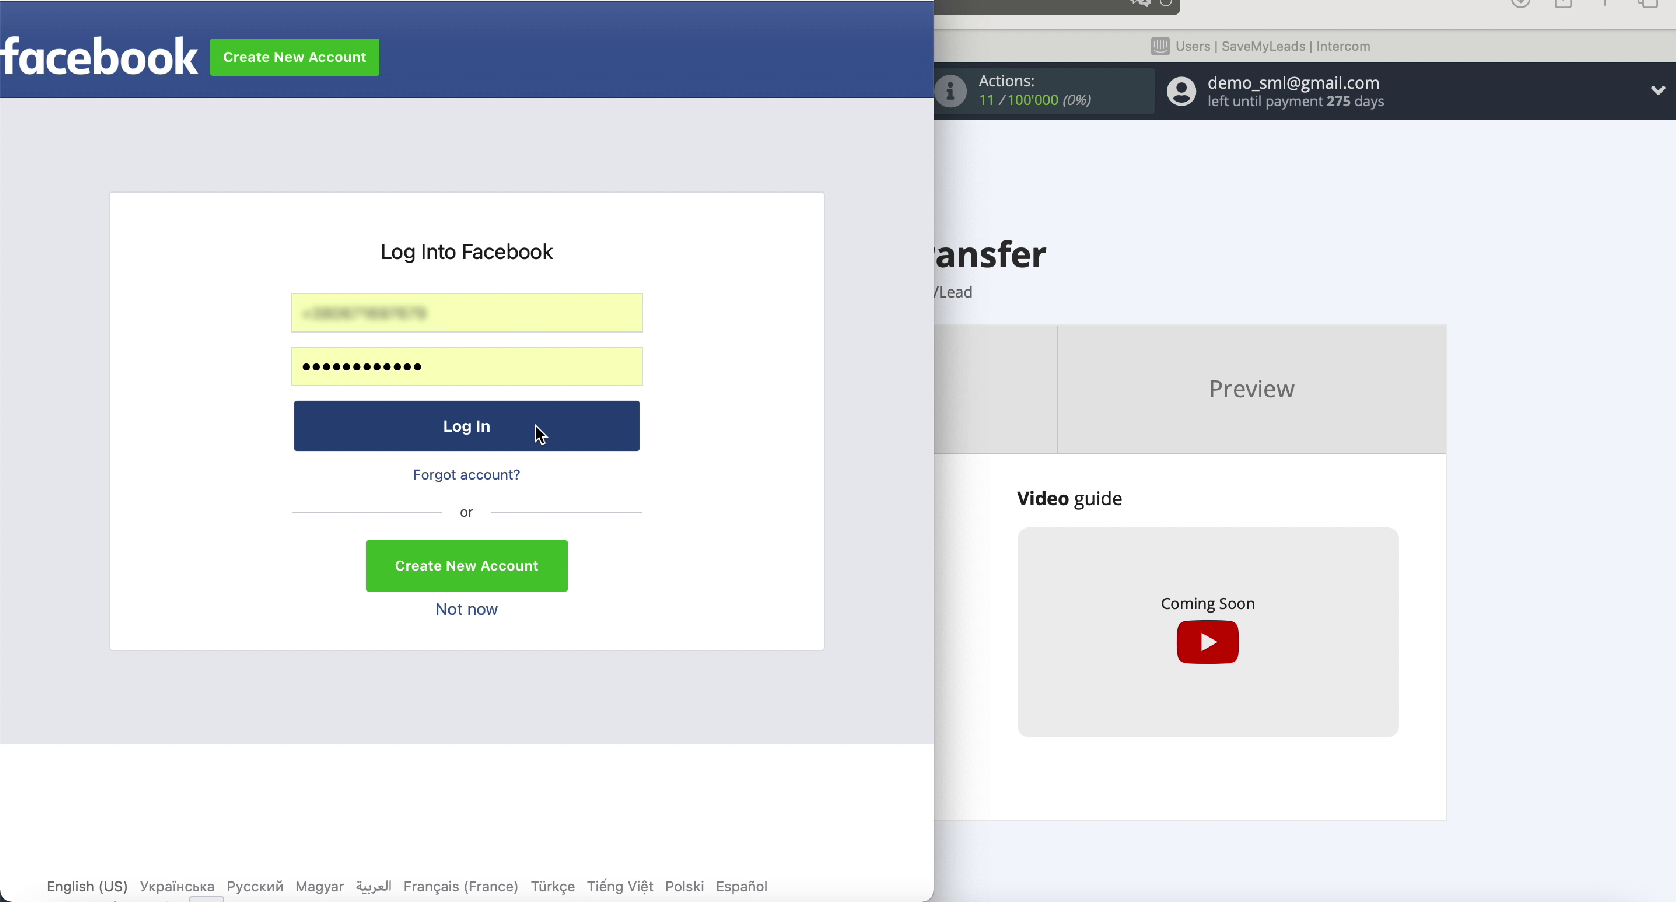Image resolution: width=1676 pixels, height=902 pixels.
Task: Switch language to Español
Action: pos(742,886)
